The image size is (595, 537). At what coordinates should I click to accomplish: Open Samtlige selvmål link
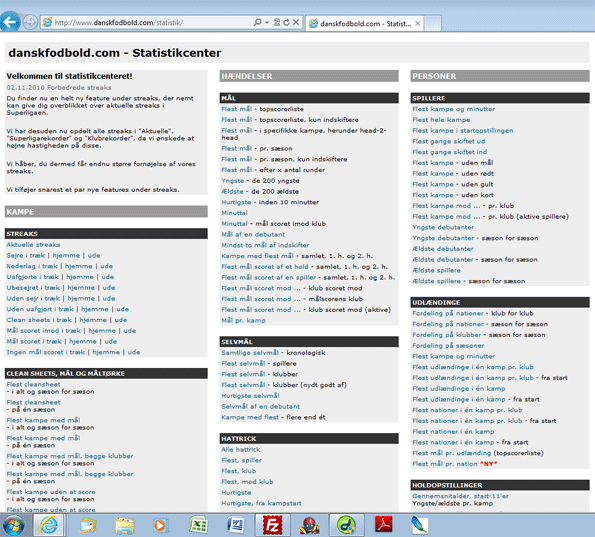(250, 353)
